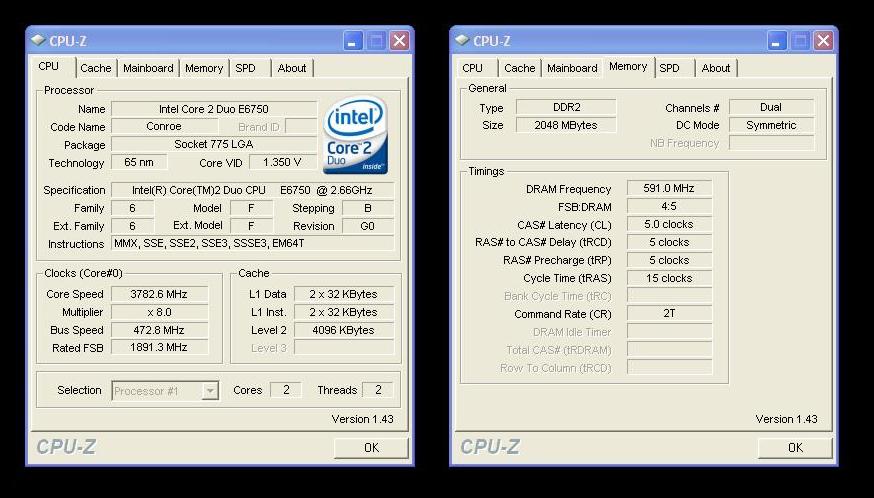Close the left CPU-Z window
The height and width of the screenshot is (498, 874).
click(x=399, y=41)
